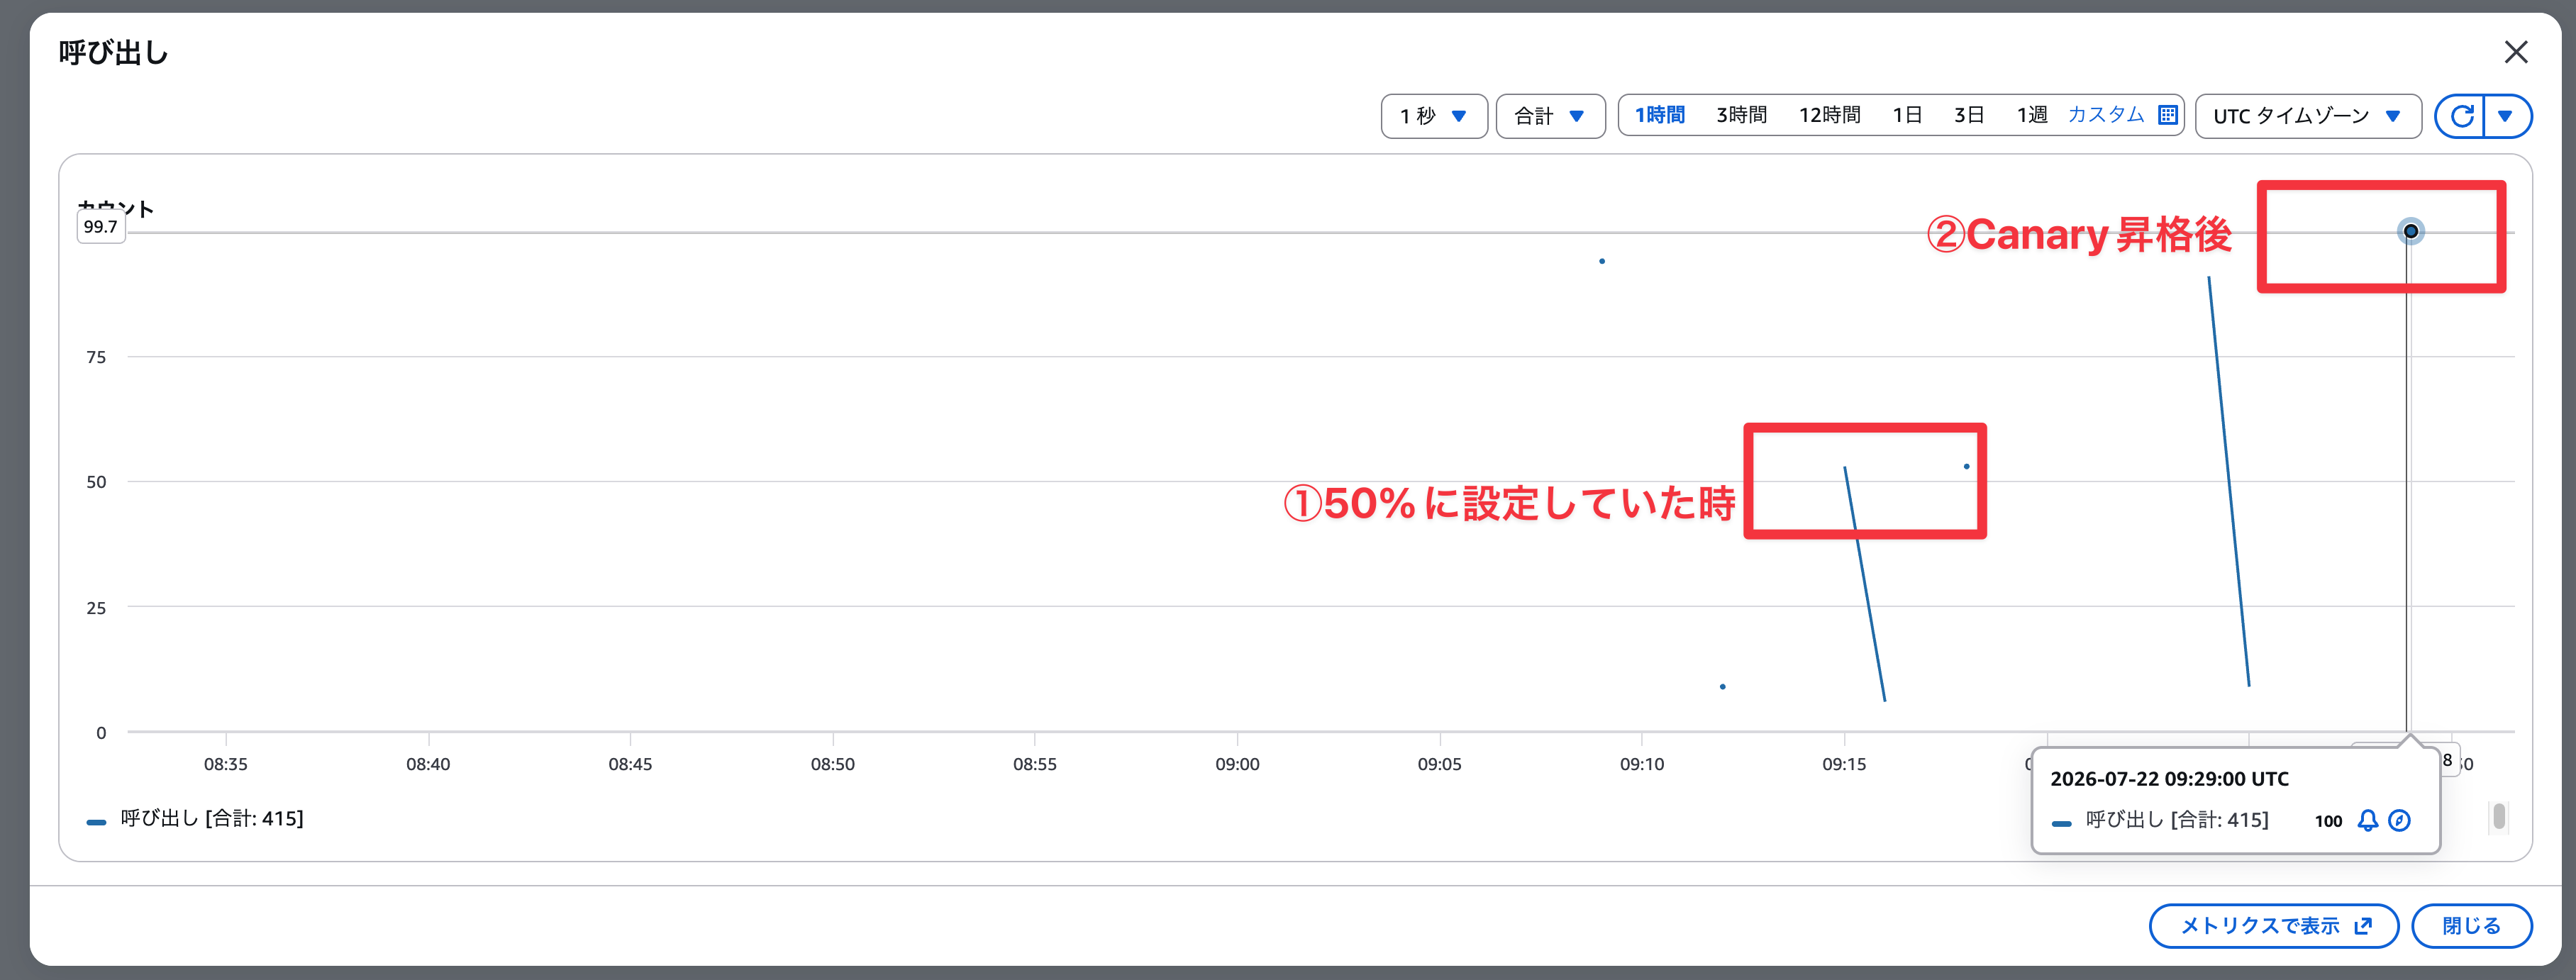The height and width of the screenshot is (980, 2576).
Task: Select the 12時間 time range
Action: [1830, 115]
